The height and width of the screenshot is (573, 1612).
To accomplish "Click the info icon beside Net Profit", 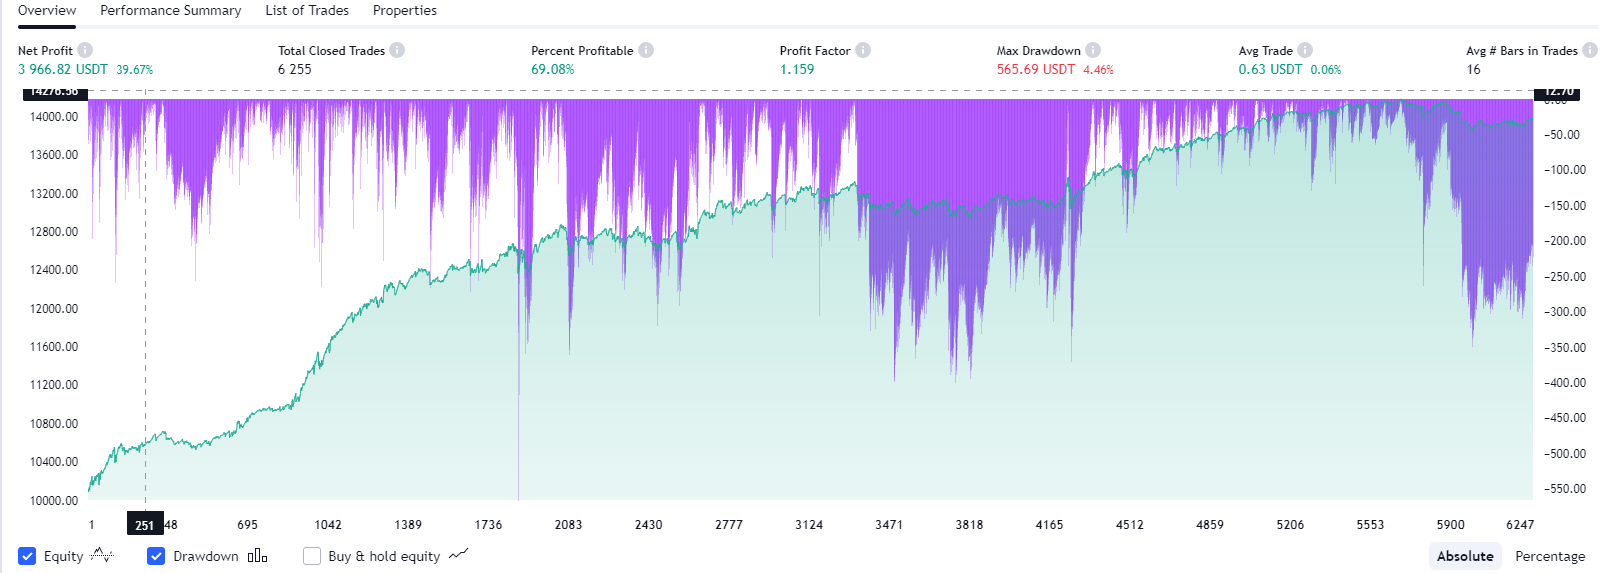I will click(85, 50).
